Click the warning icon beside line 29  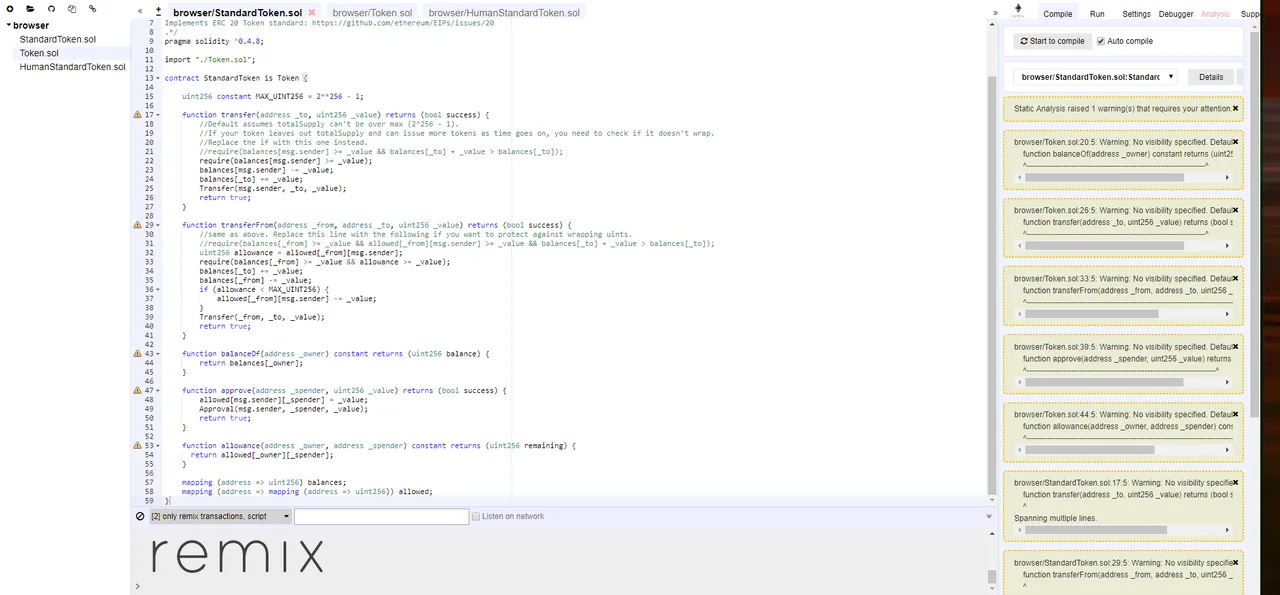138,225
